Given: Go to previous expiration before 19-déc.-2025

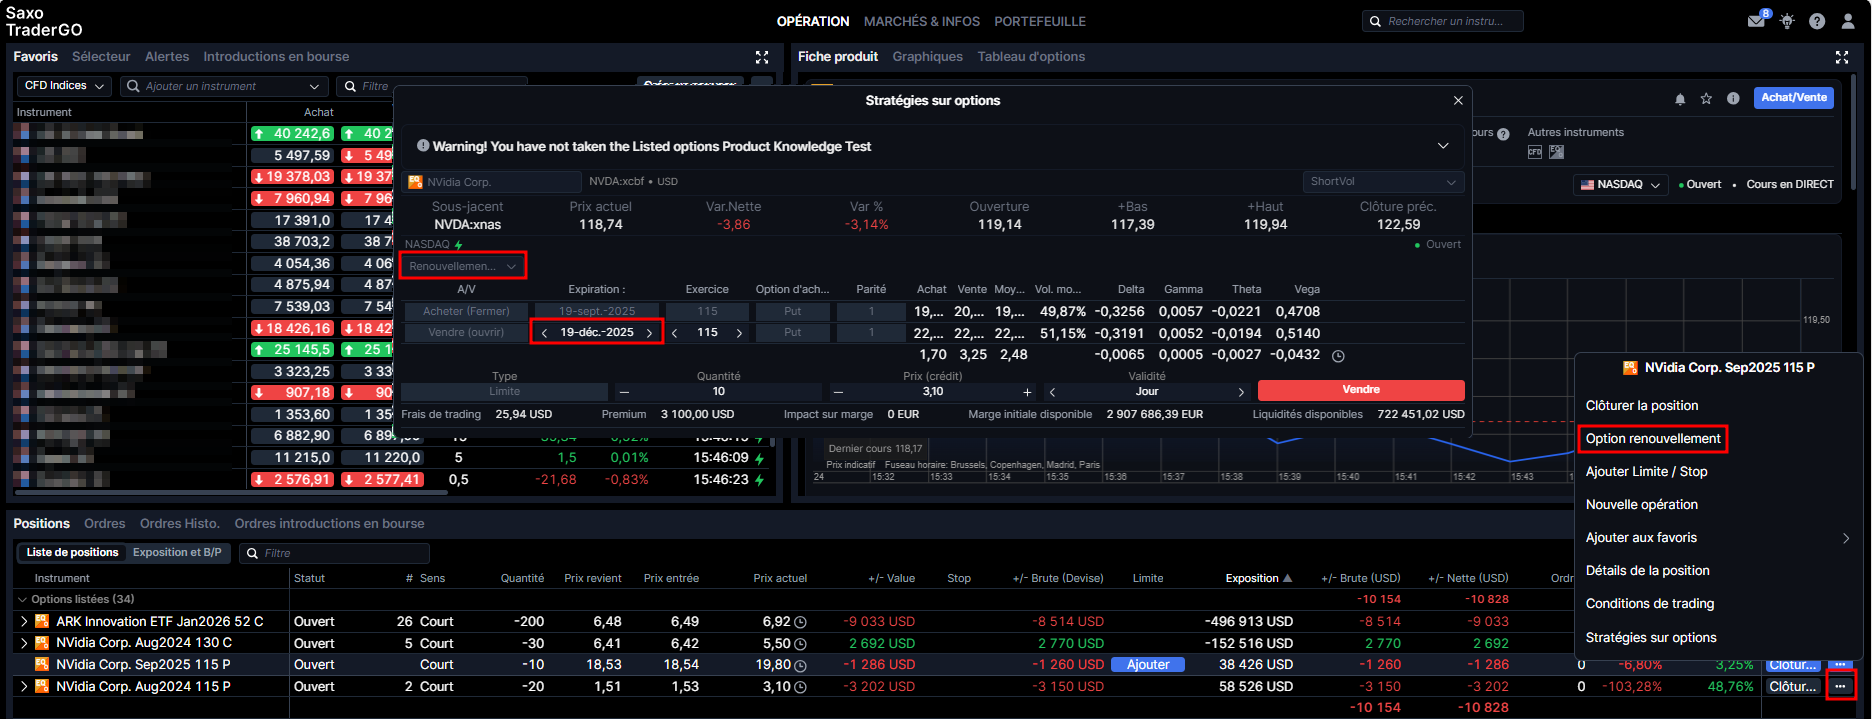Looking at the screenshot, I should 545,333.
